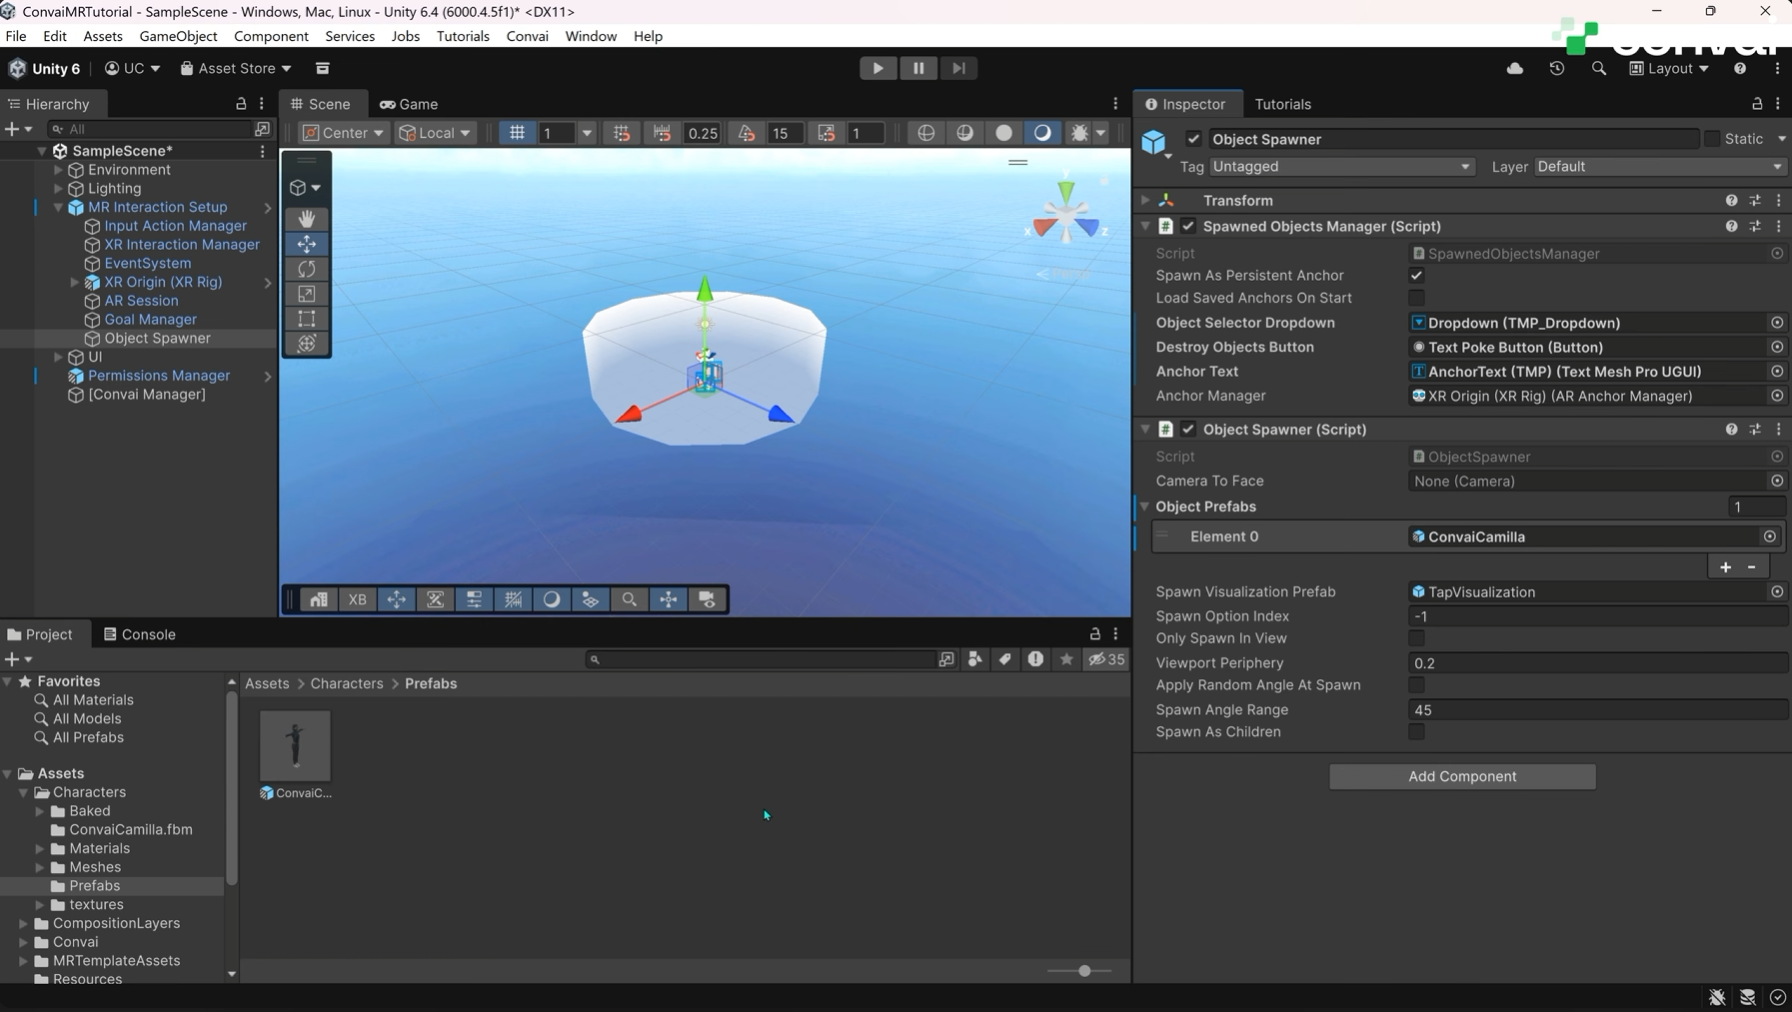Toggle the 2D/shading globe icon in Scene
Screen dimensions: 1792x1012
pos(926,133)
